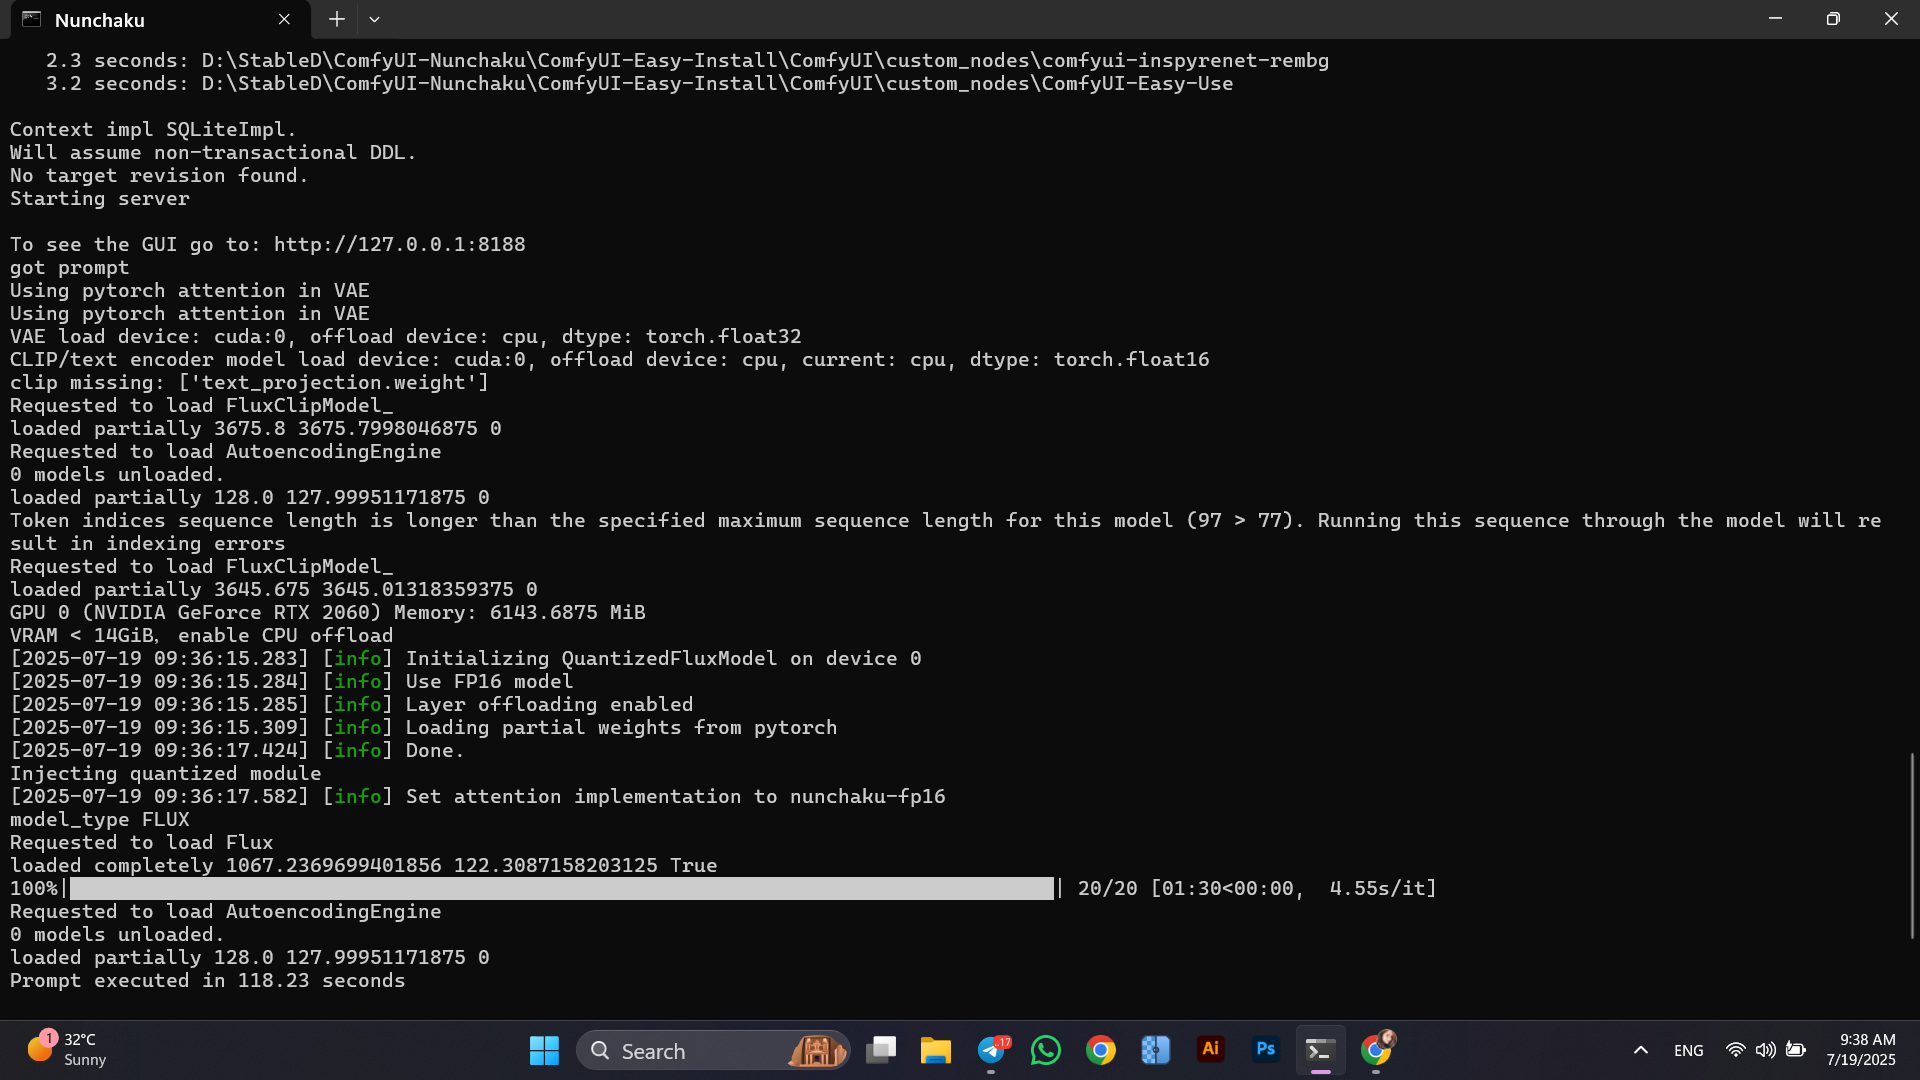Click the Windows Start button
The image size is (1920, 1080).
(x=544, y=1050)
